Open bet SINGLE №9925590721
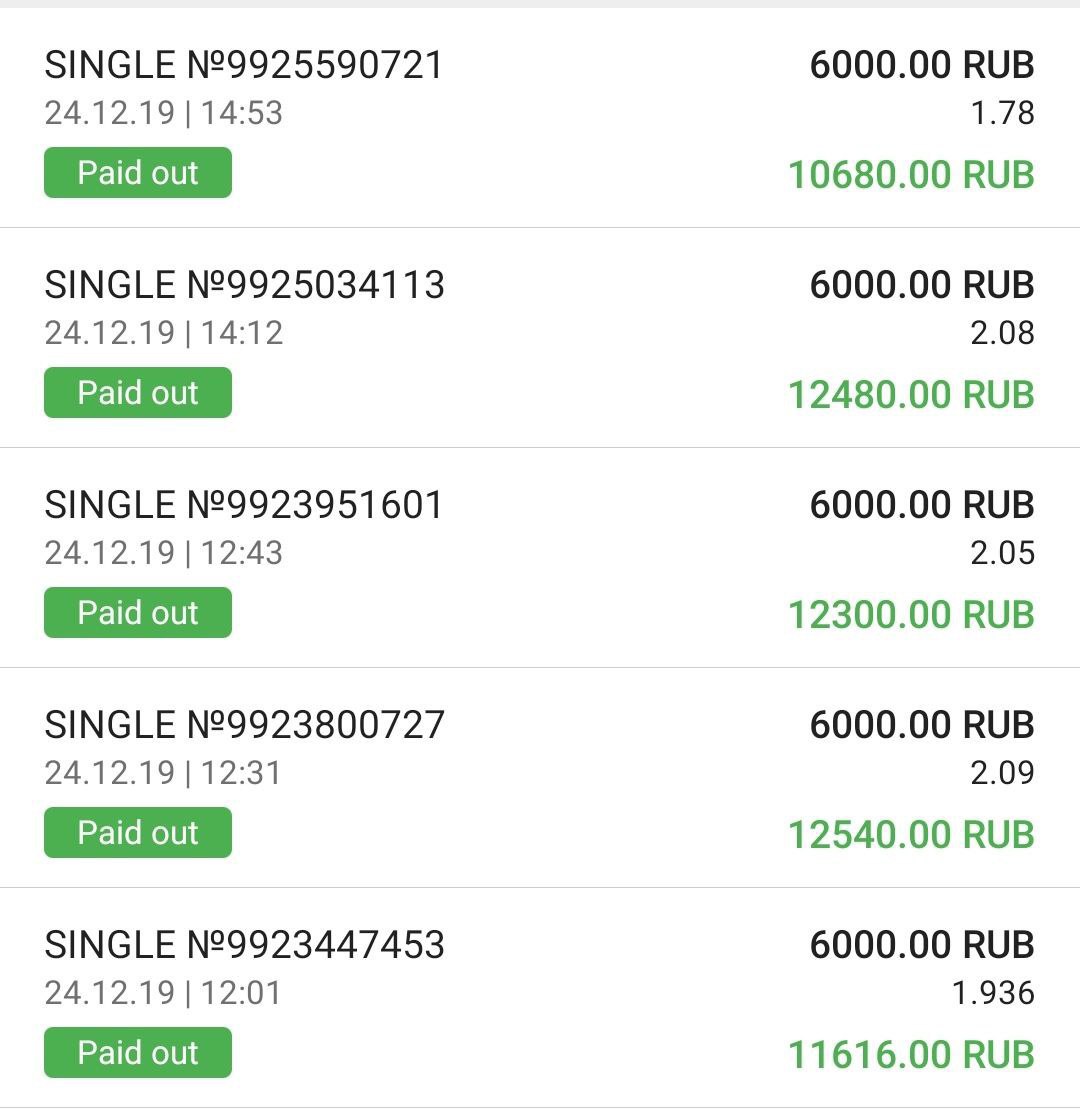The image size is (1080, 1109). [x=243, y=66]
